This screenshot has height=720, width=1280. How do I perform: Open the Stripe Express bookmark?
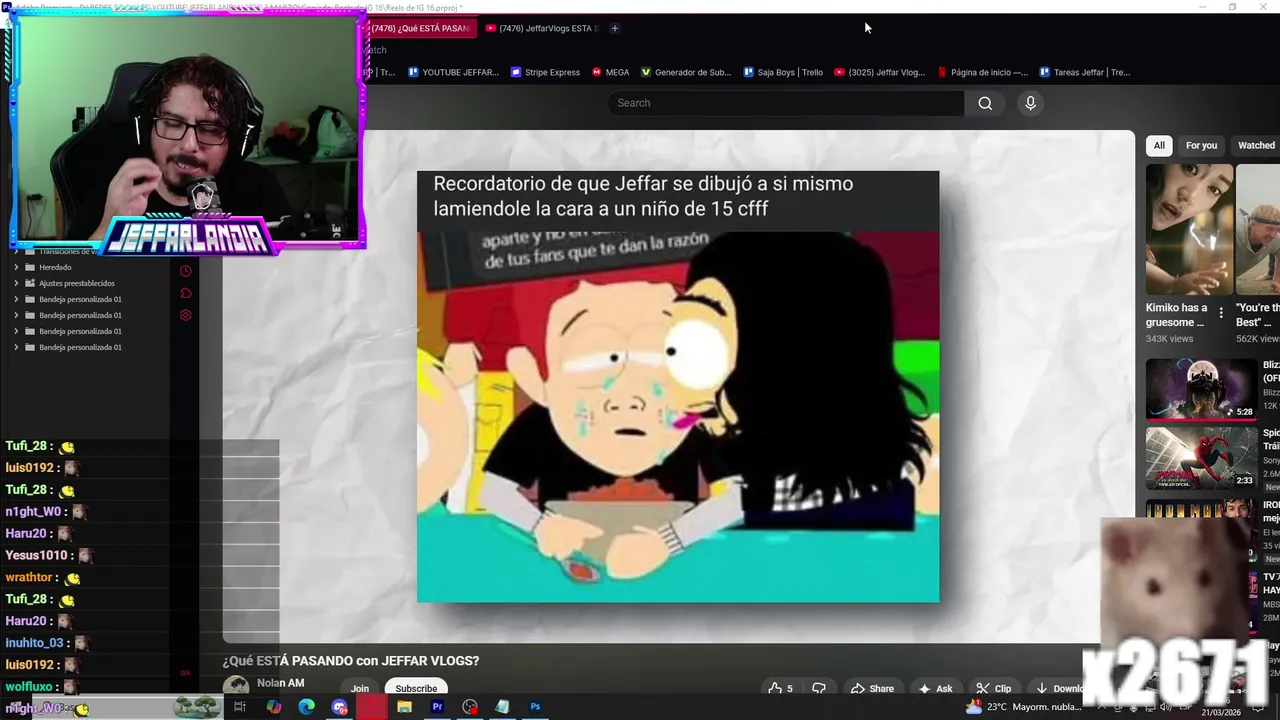click(545, 72)
